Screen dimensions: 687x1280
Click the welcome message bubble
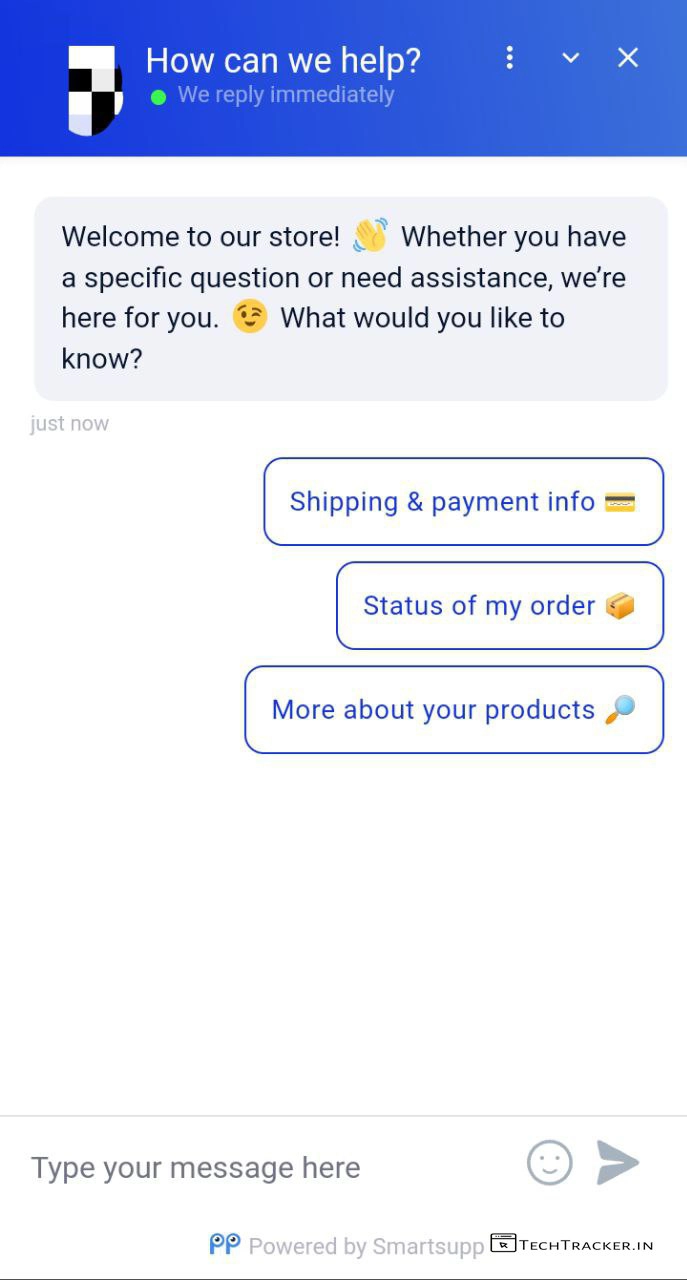click(350, 298)
